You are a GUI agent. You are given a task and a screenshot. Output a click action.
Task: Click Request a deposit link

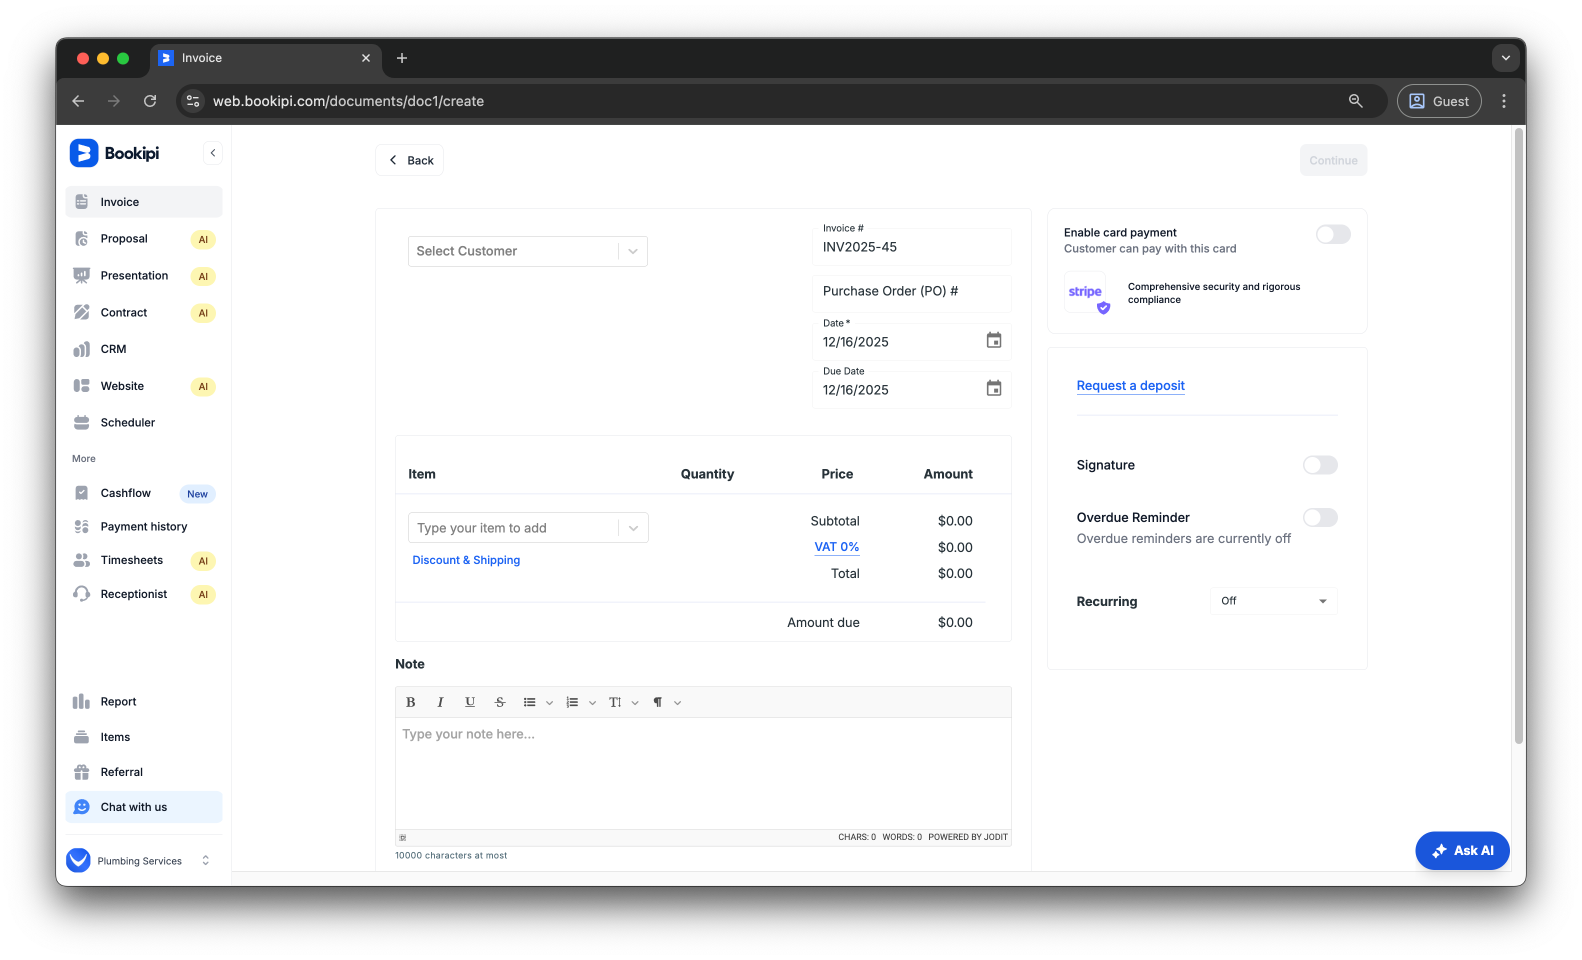pos(1130,386)
